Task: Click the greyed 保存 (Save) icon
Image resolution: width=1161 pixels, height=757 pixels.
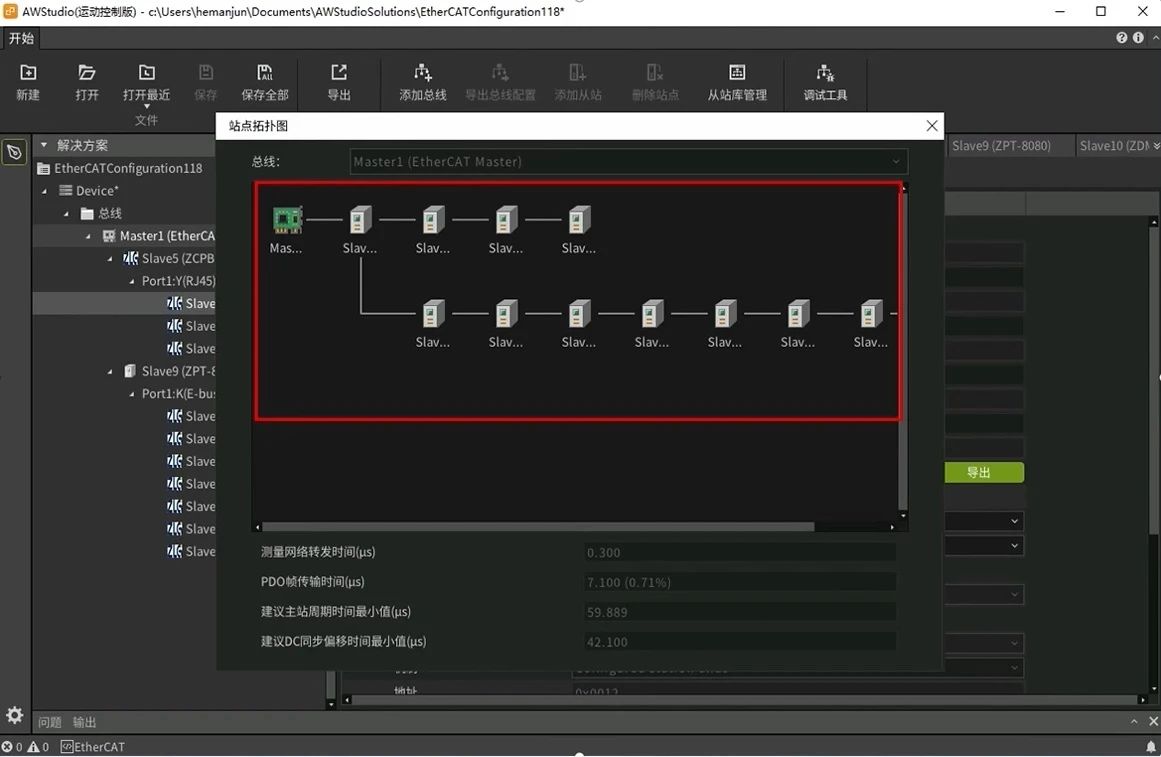Action: click(x=206, y=73)
